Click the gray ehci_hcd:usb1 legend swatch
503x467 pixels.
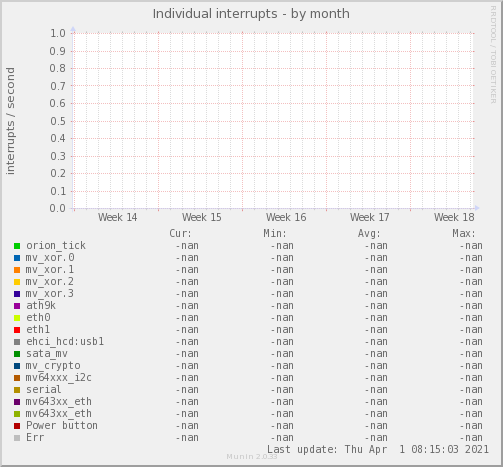click(17, 342)
